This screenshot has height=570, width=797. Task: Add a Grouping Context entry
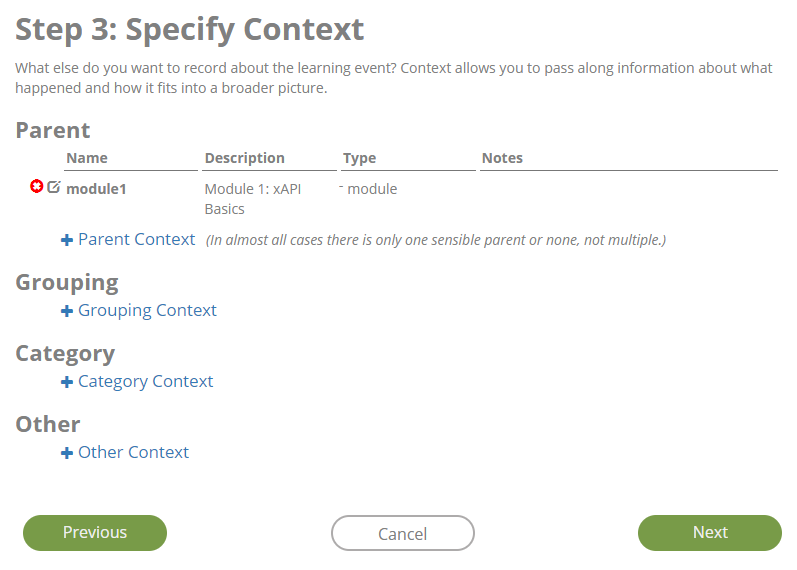pyautogui.click(x=147, y=310)
